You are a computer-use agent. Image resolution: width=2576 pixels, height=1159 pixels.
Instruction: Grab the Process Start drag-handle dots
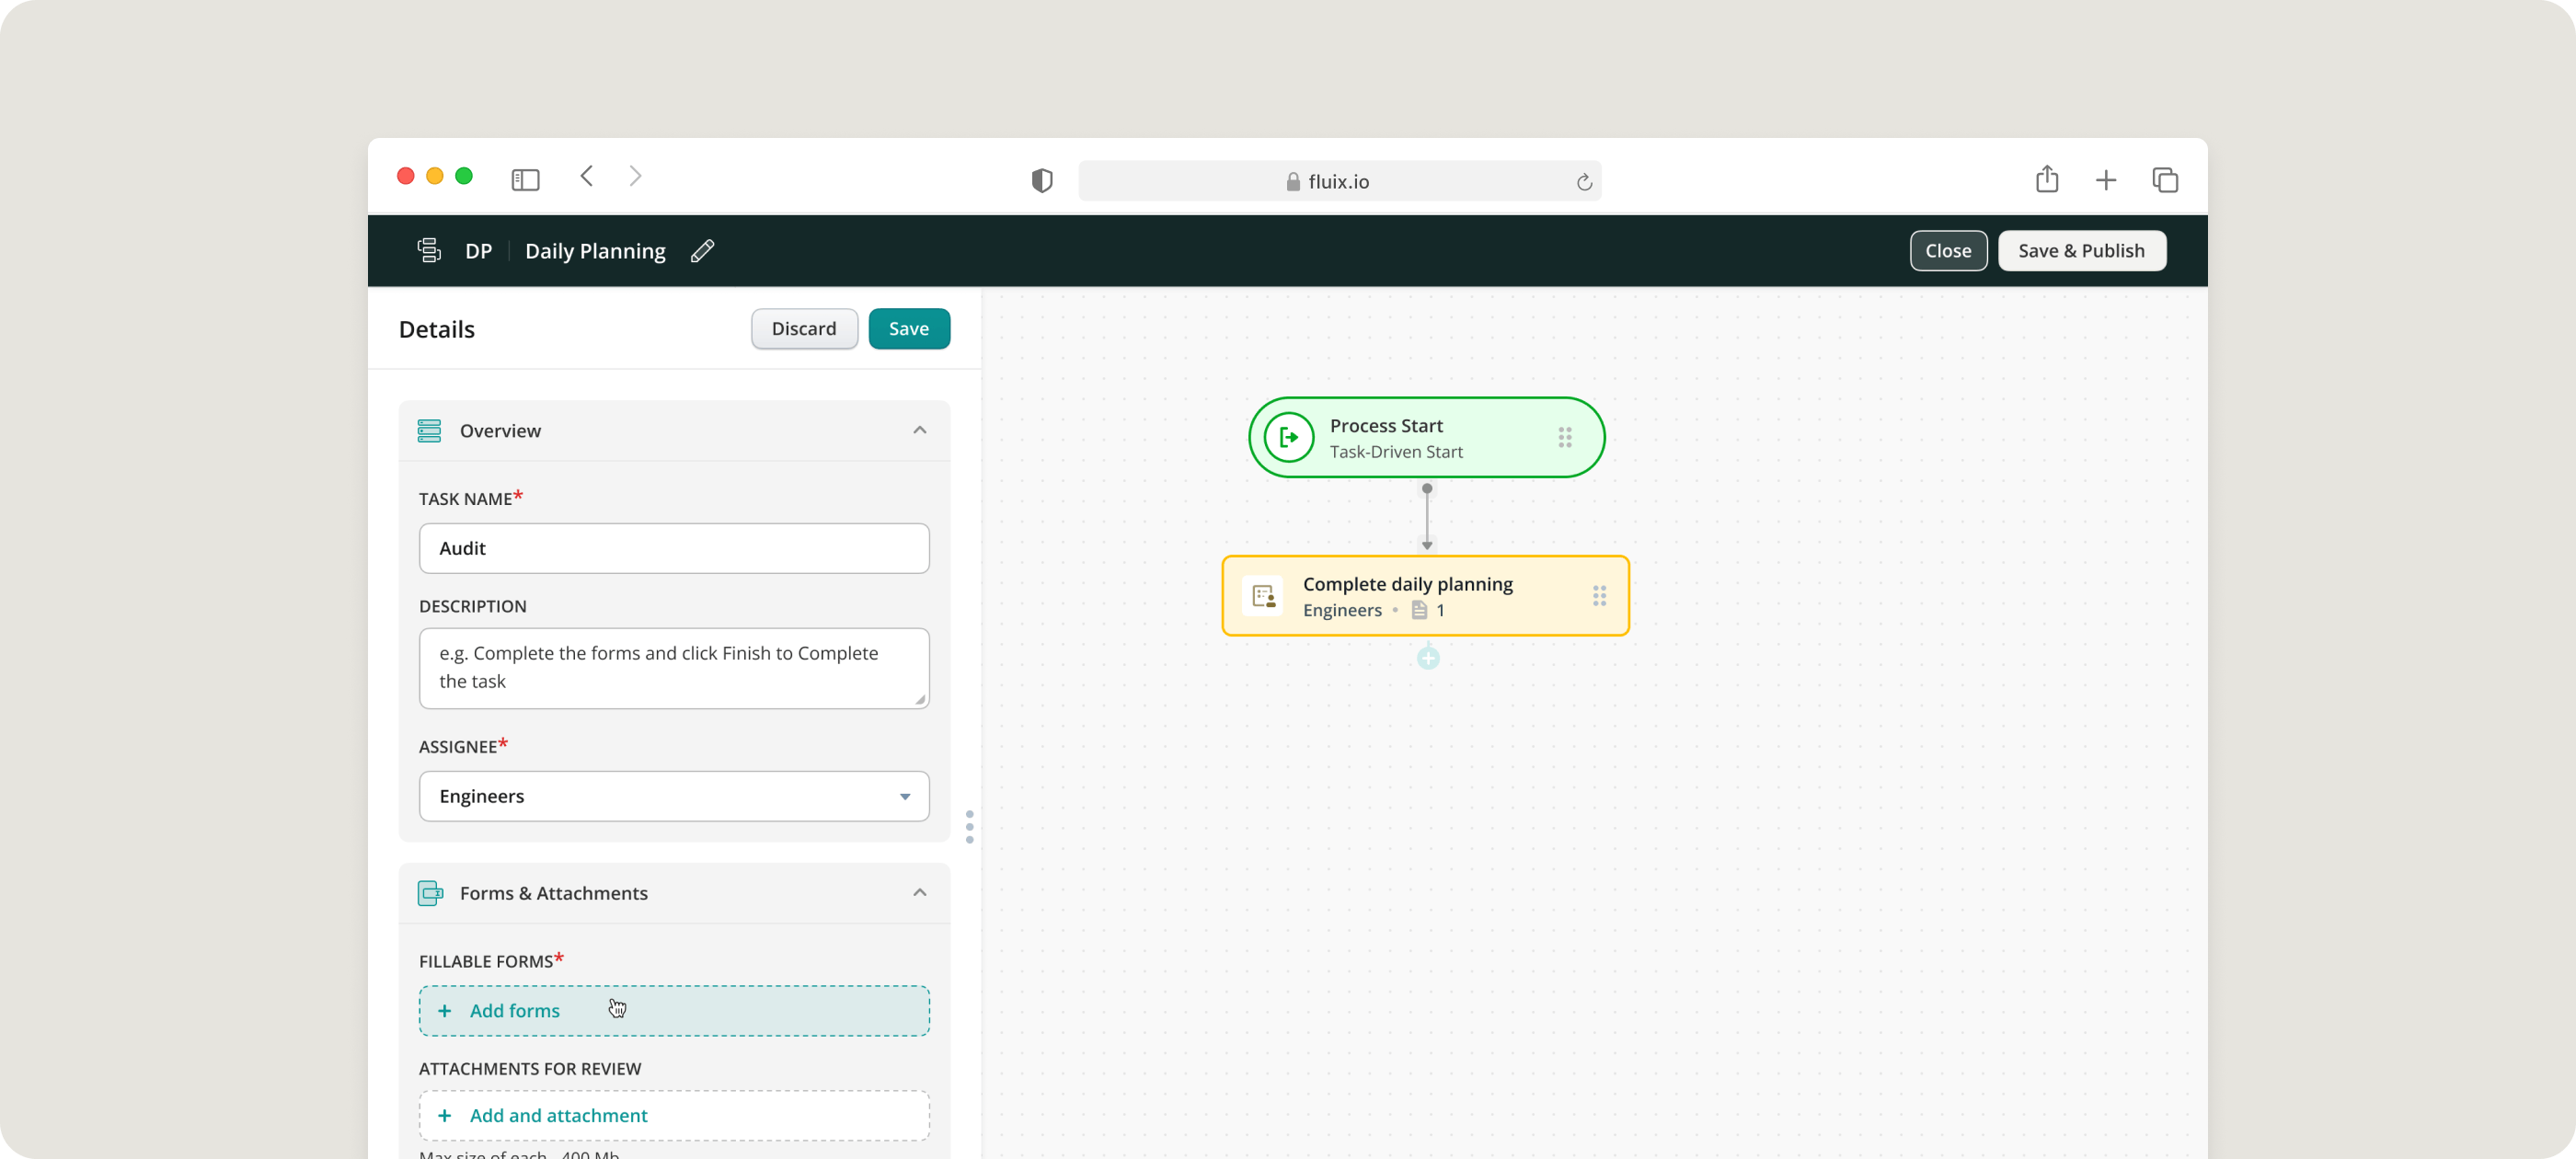1564,438
